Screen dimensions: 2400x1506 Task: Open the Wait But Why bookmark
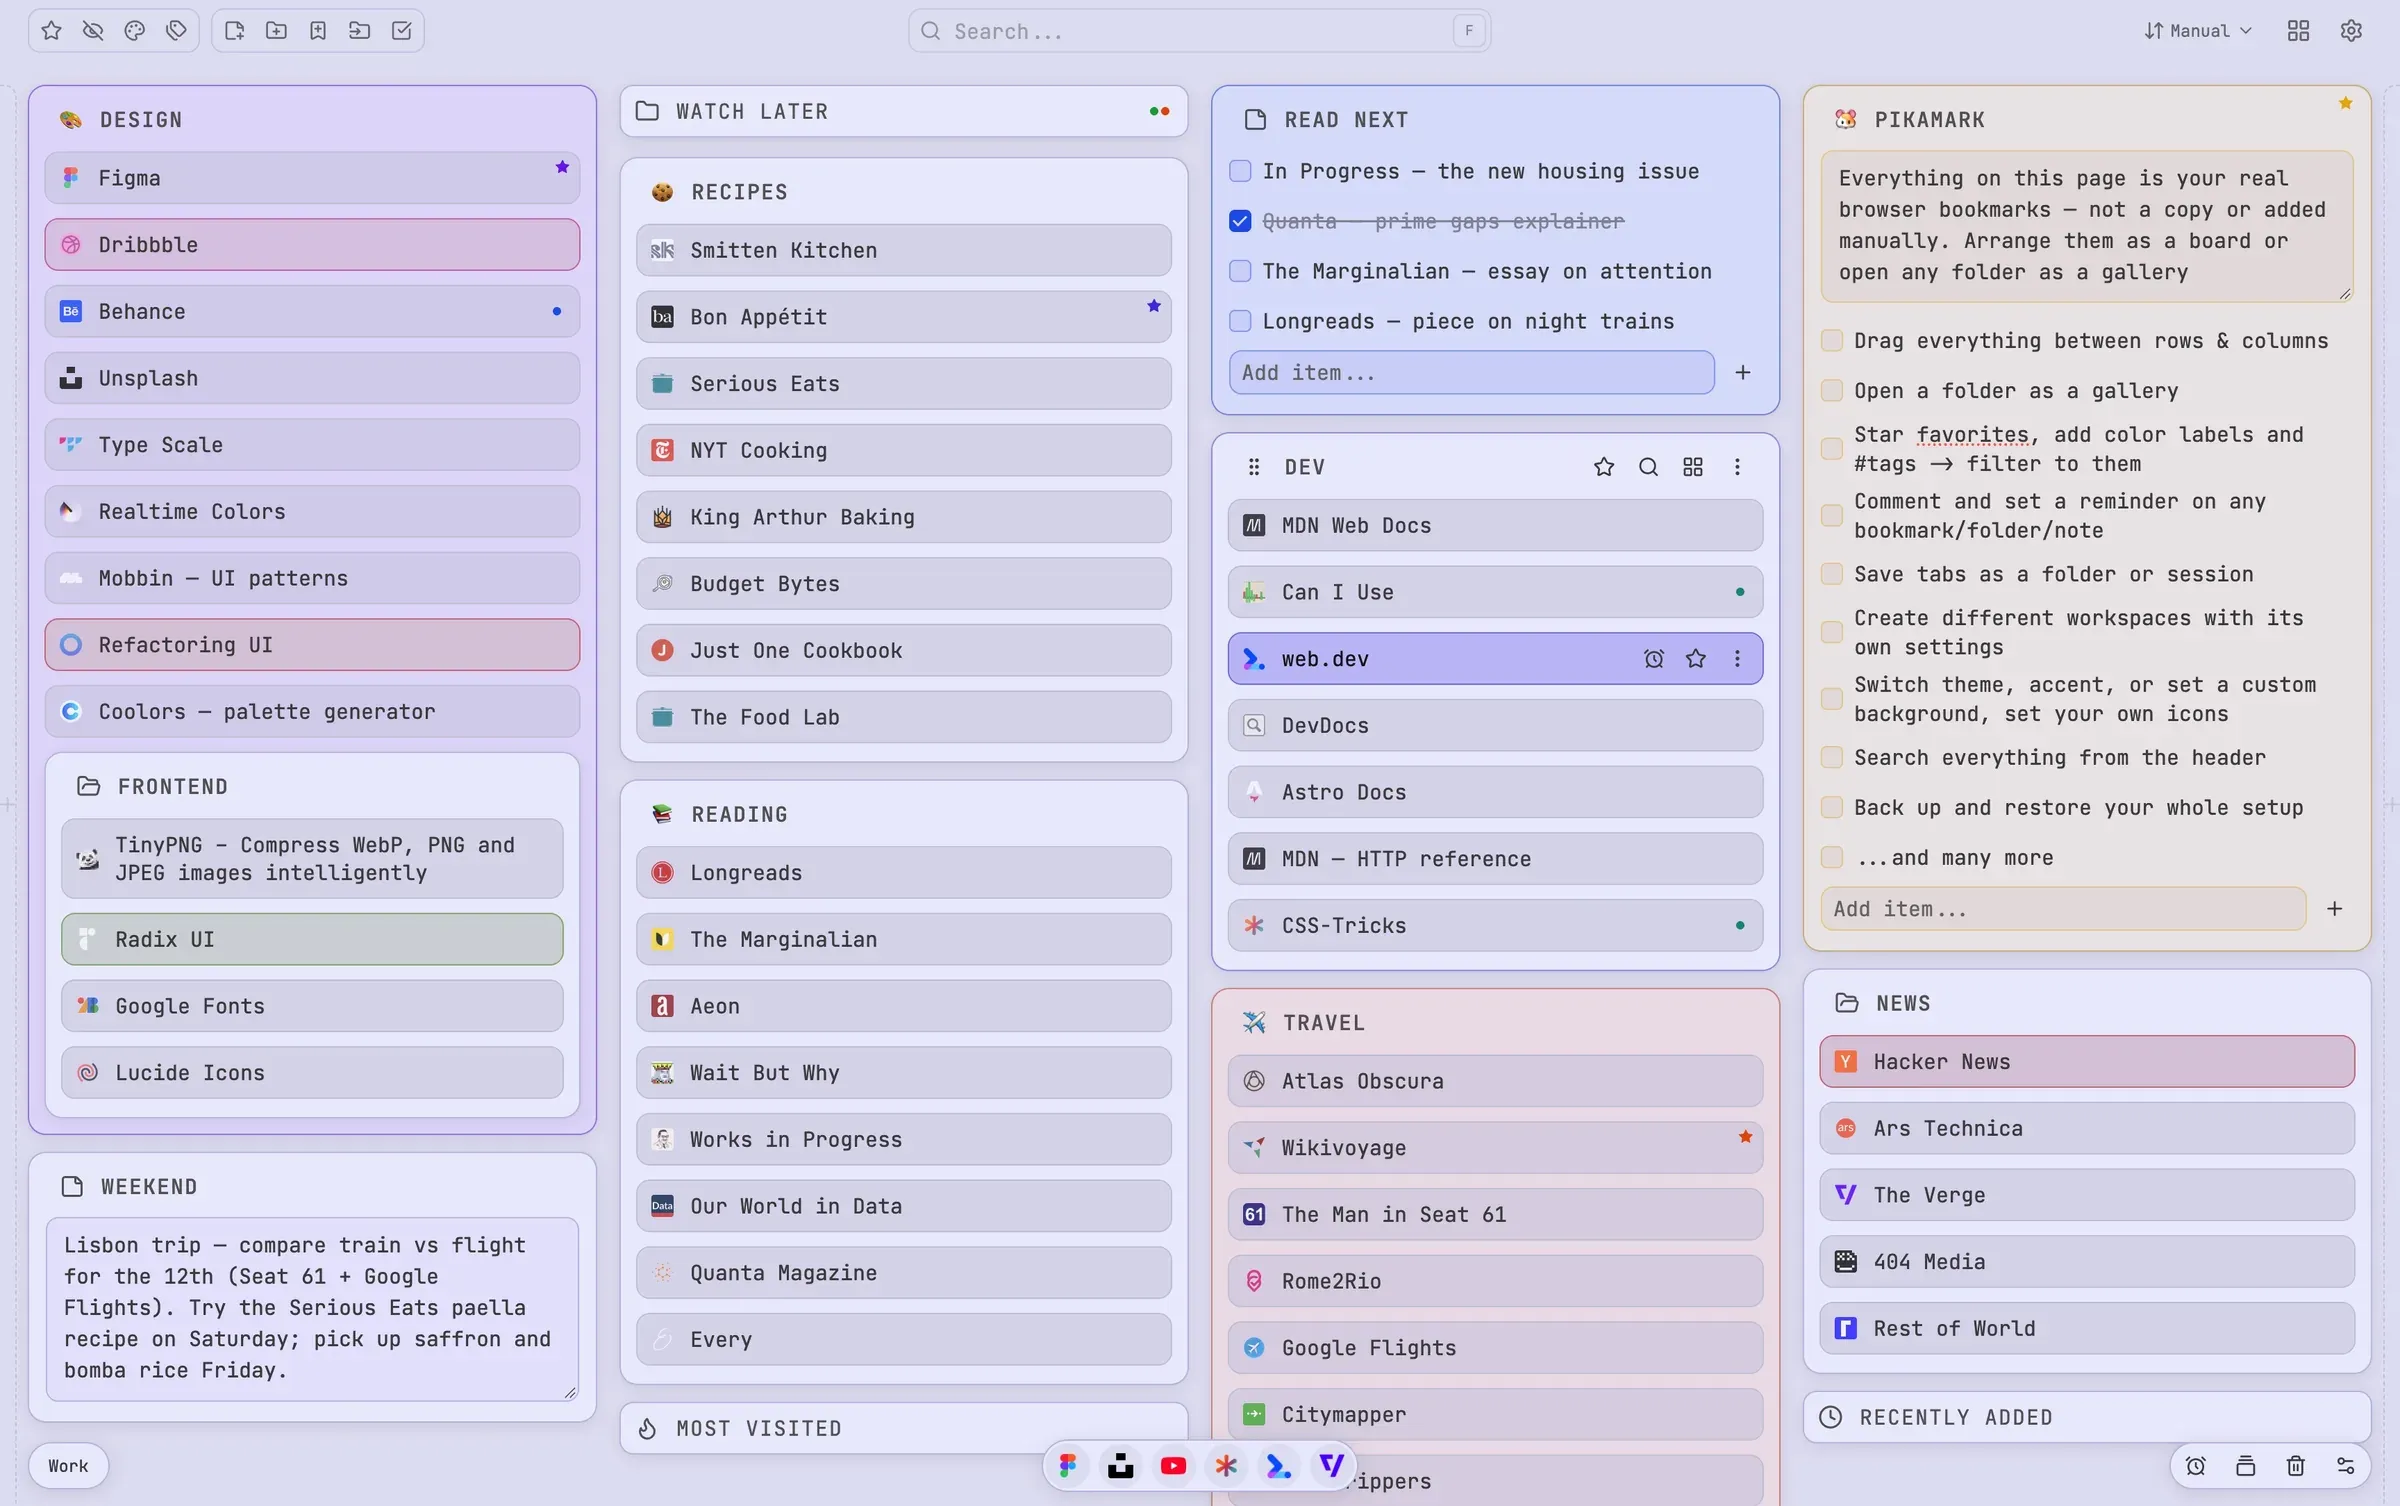tap(904, 1073)
